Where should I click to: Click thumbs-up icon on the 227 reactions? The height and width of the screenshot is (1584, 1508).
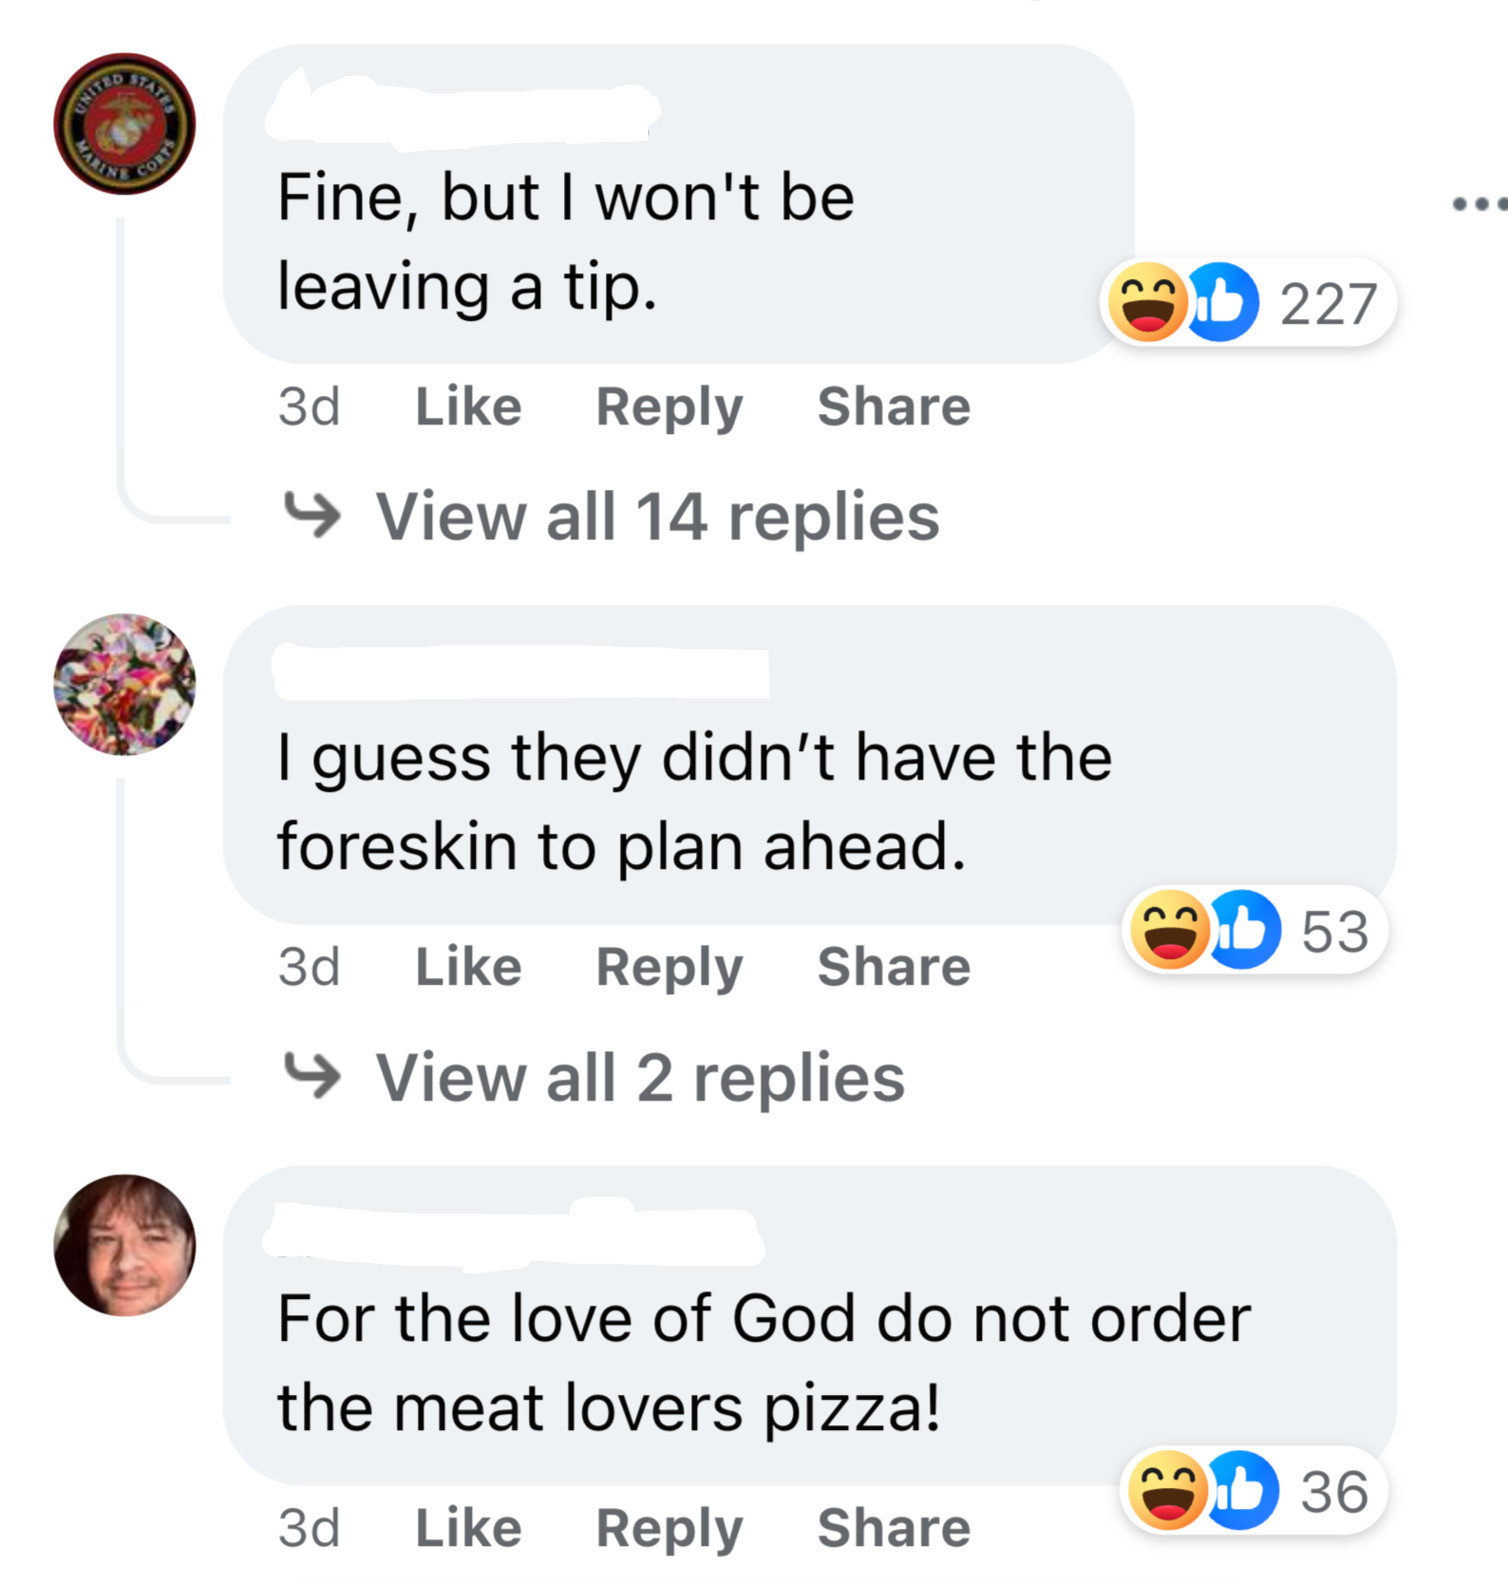pyautogui.click(x=1222, y=302)
